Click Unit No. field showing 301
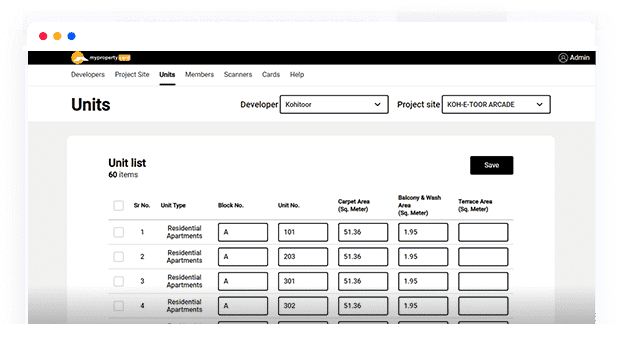The width and height of the screenshot is (624, 361). pyautogui.click(x=303, y=281)
